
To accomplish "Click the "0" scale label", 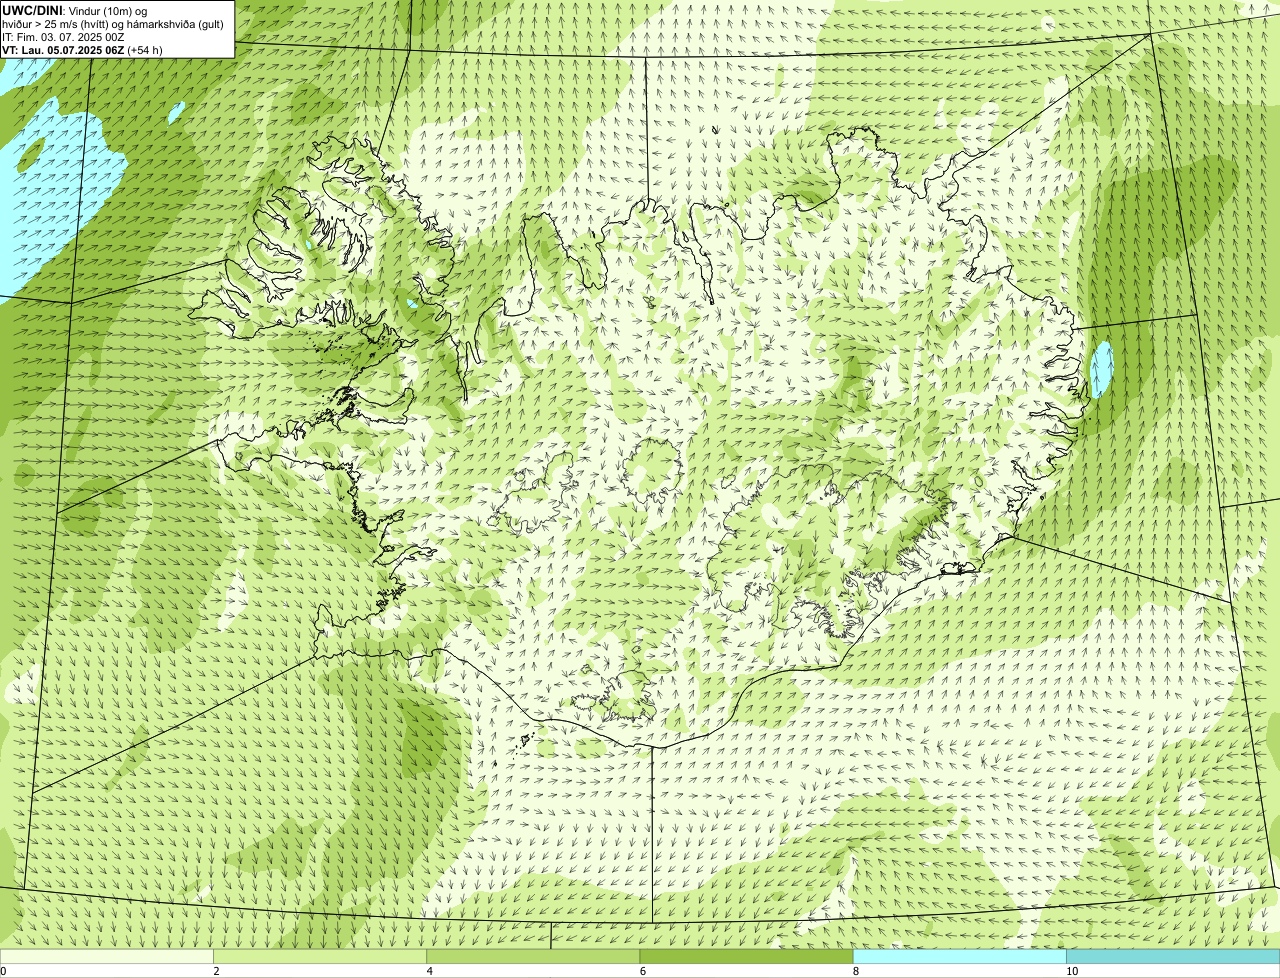I will (x=3, y=971).
